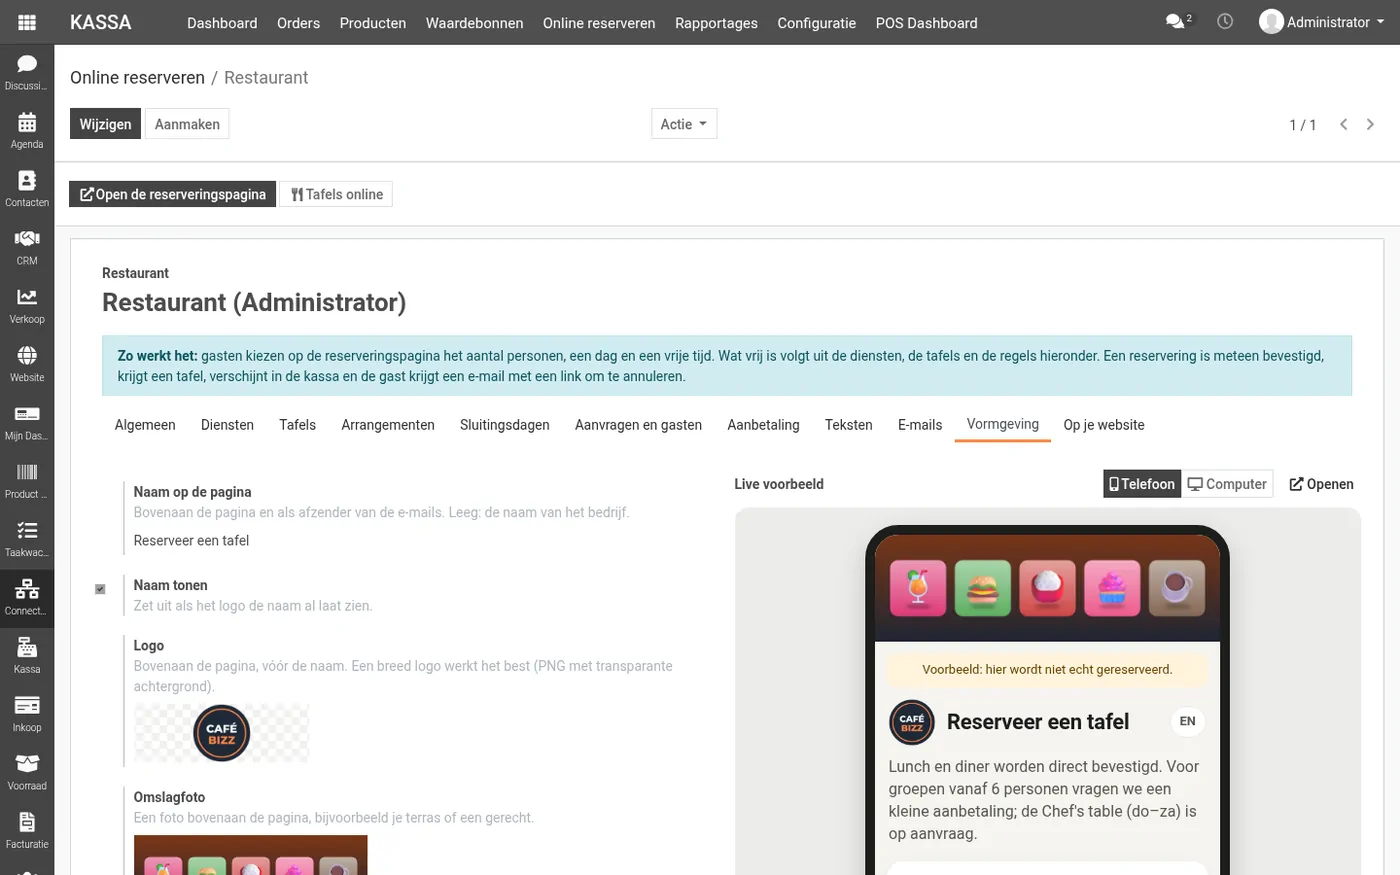This screenshot has height=875, width=1400.
Task: Switch preview language to EN
Action: point(1187,721)
